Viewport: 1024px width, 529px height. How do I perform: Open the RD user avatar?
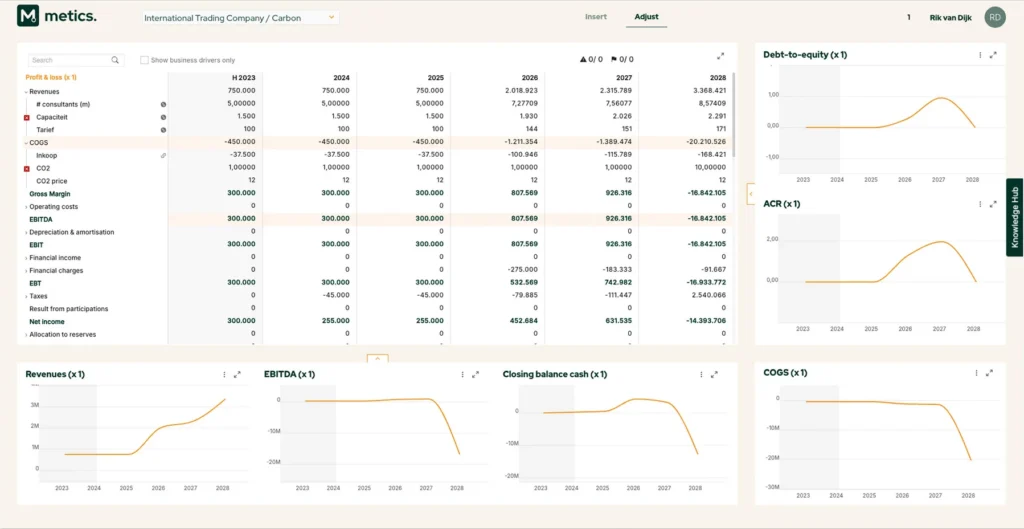pyautogui.click(x=995, y=18)
